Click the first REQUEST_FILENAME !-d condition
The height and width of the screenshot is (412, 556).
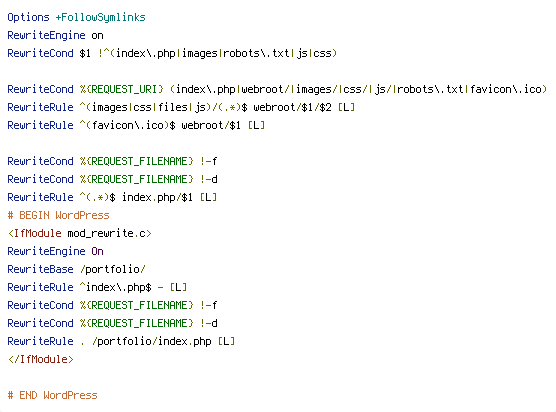click(112, 179)
